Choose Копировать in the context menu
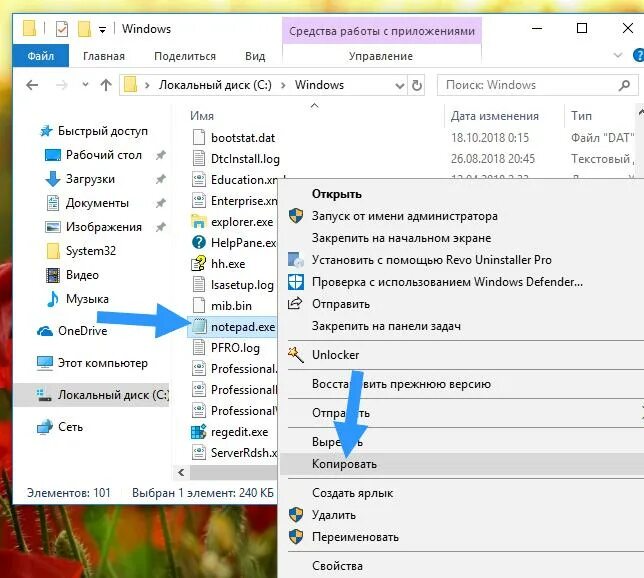644x578 pixels. tap(344, 464)
